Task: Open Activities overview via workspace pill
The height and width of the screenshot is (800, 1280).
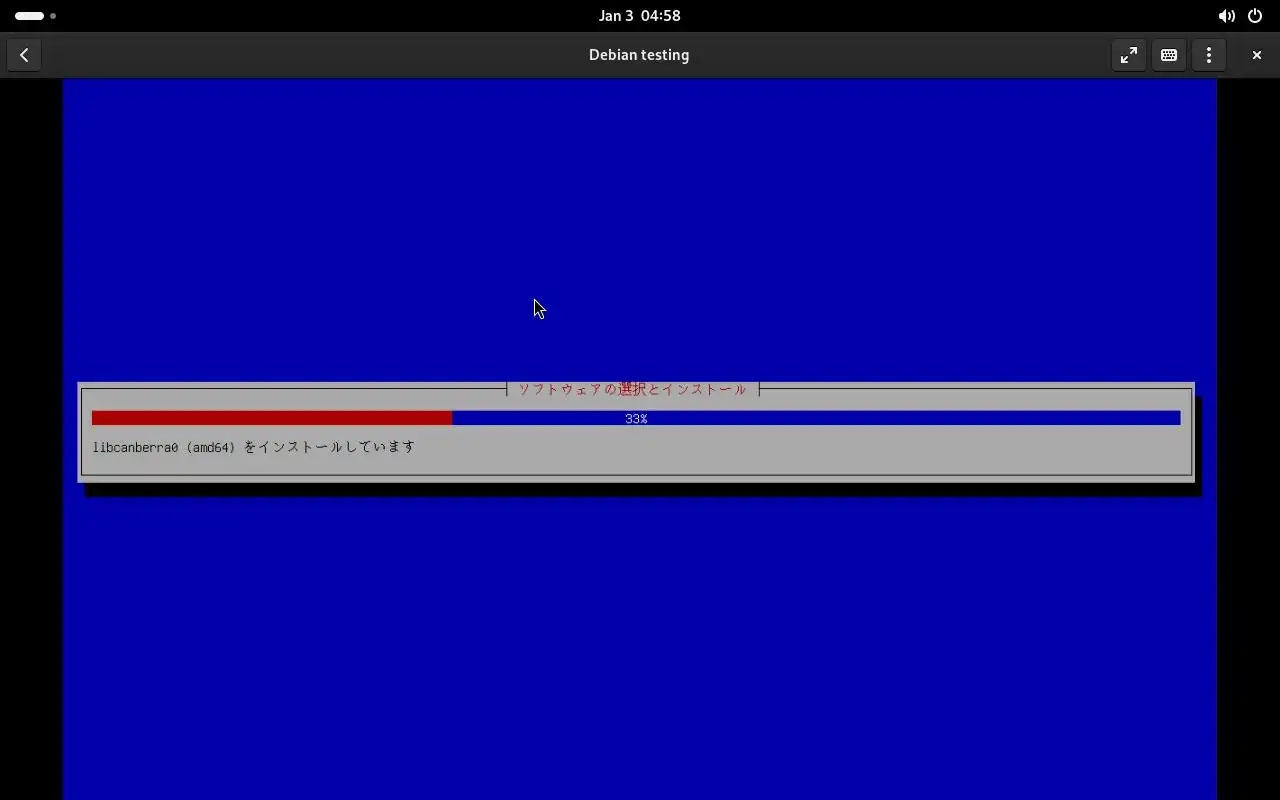Action: tap(35, 16)
